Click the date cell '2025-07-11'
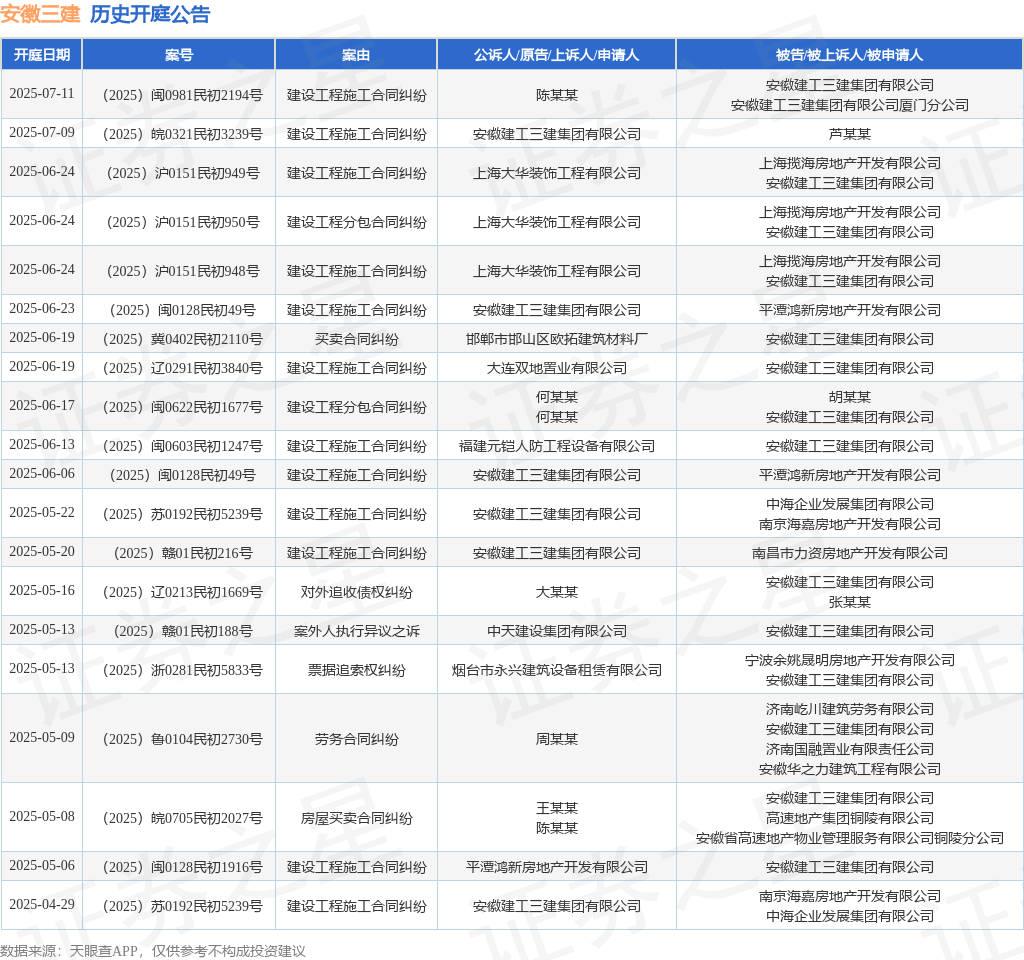The height and width of the screenshot is (960, 1024). coord(42,93)
